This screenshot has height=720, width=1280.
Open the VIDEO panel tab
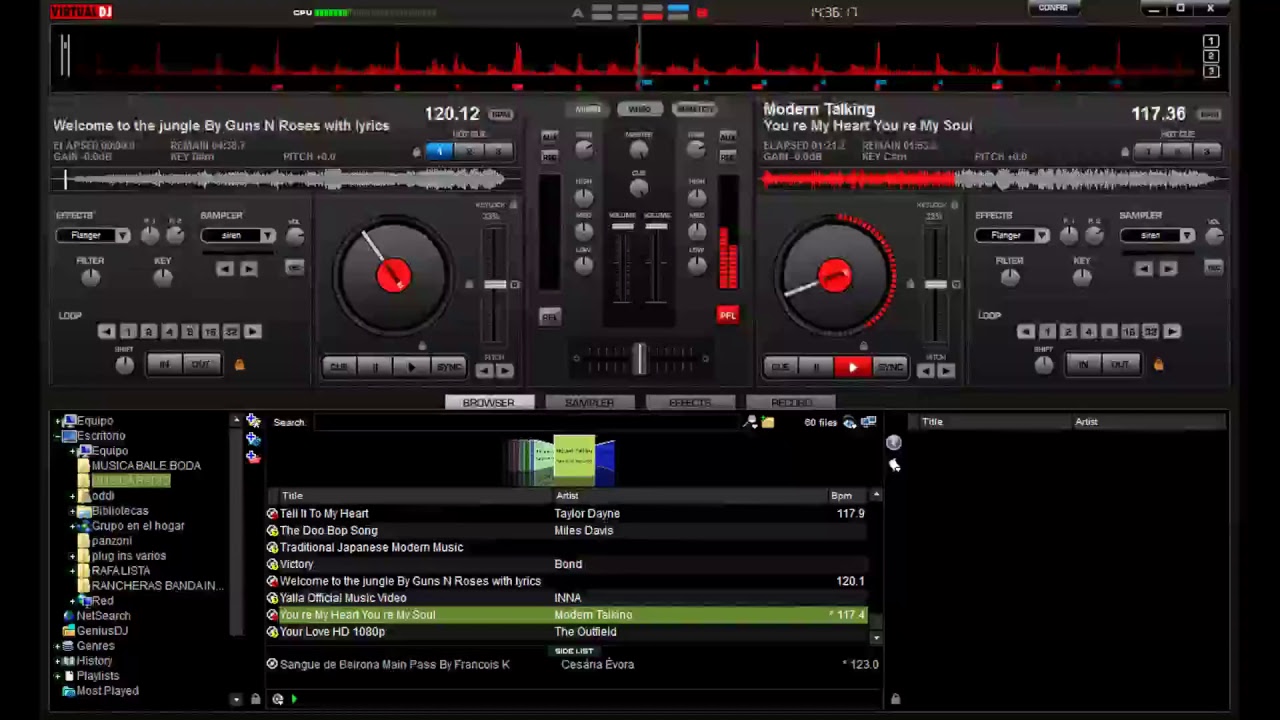point(640,109)
